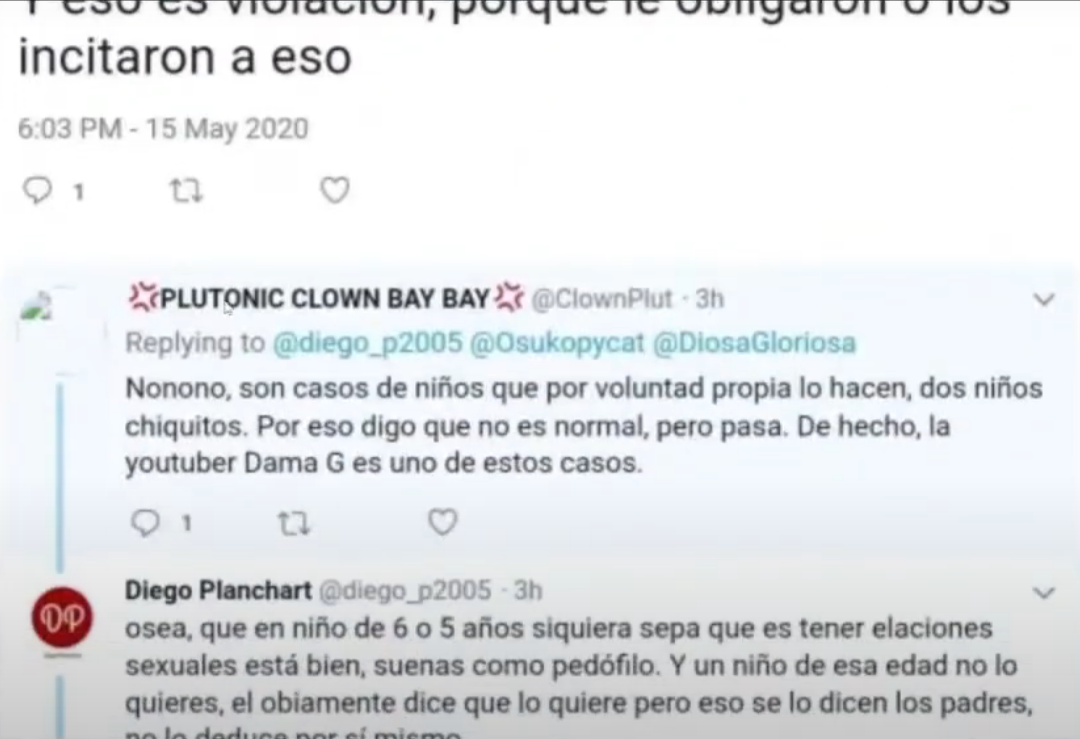Image resolution: width=1080 pixels, height=739 pixels.
Task: Open the @DiosaGloriosa mention
Action: [754, 343]
